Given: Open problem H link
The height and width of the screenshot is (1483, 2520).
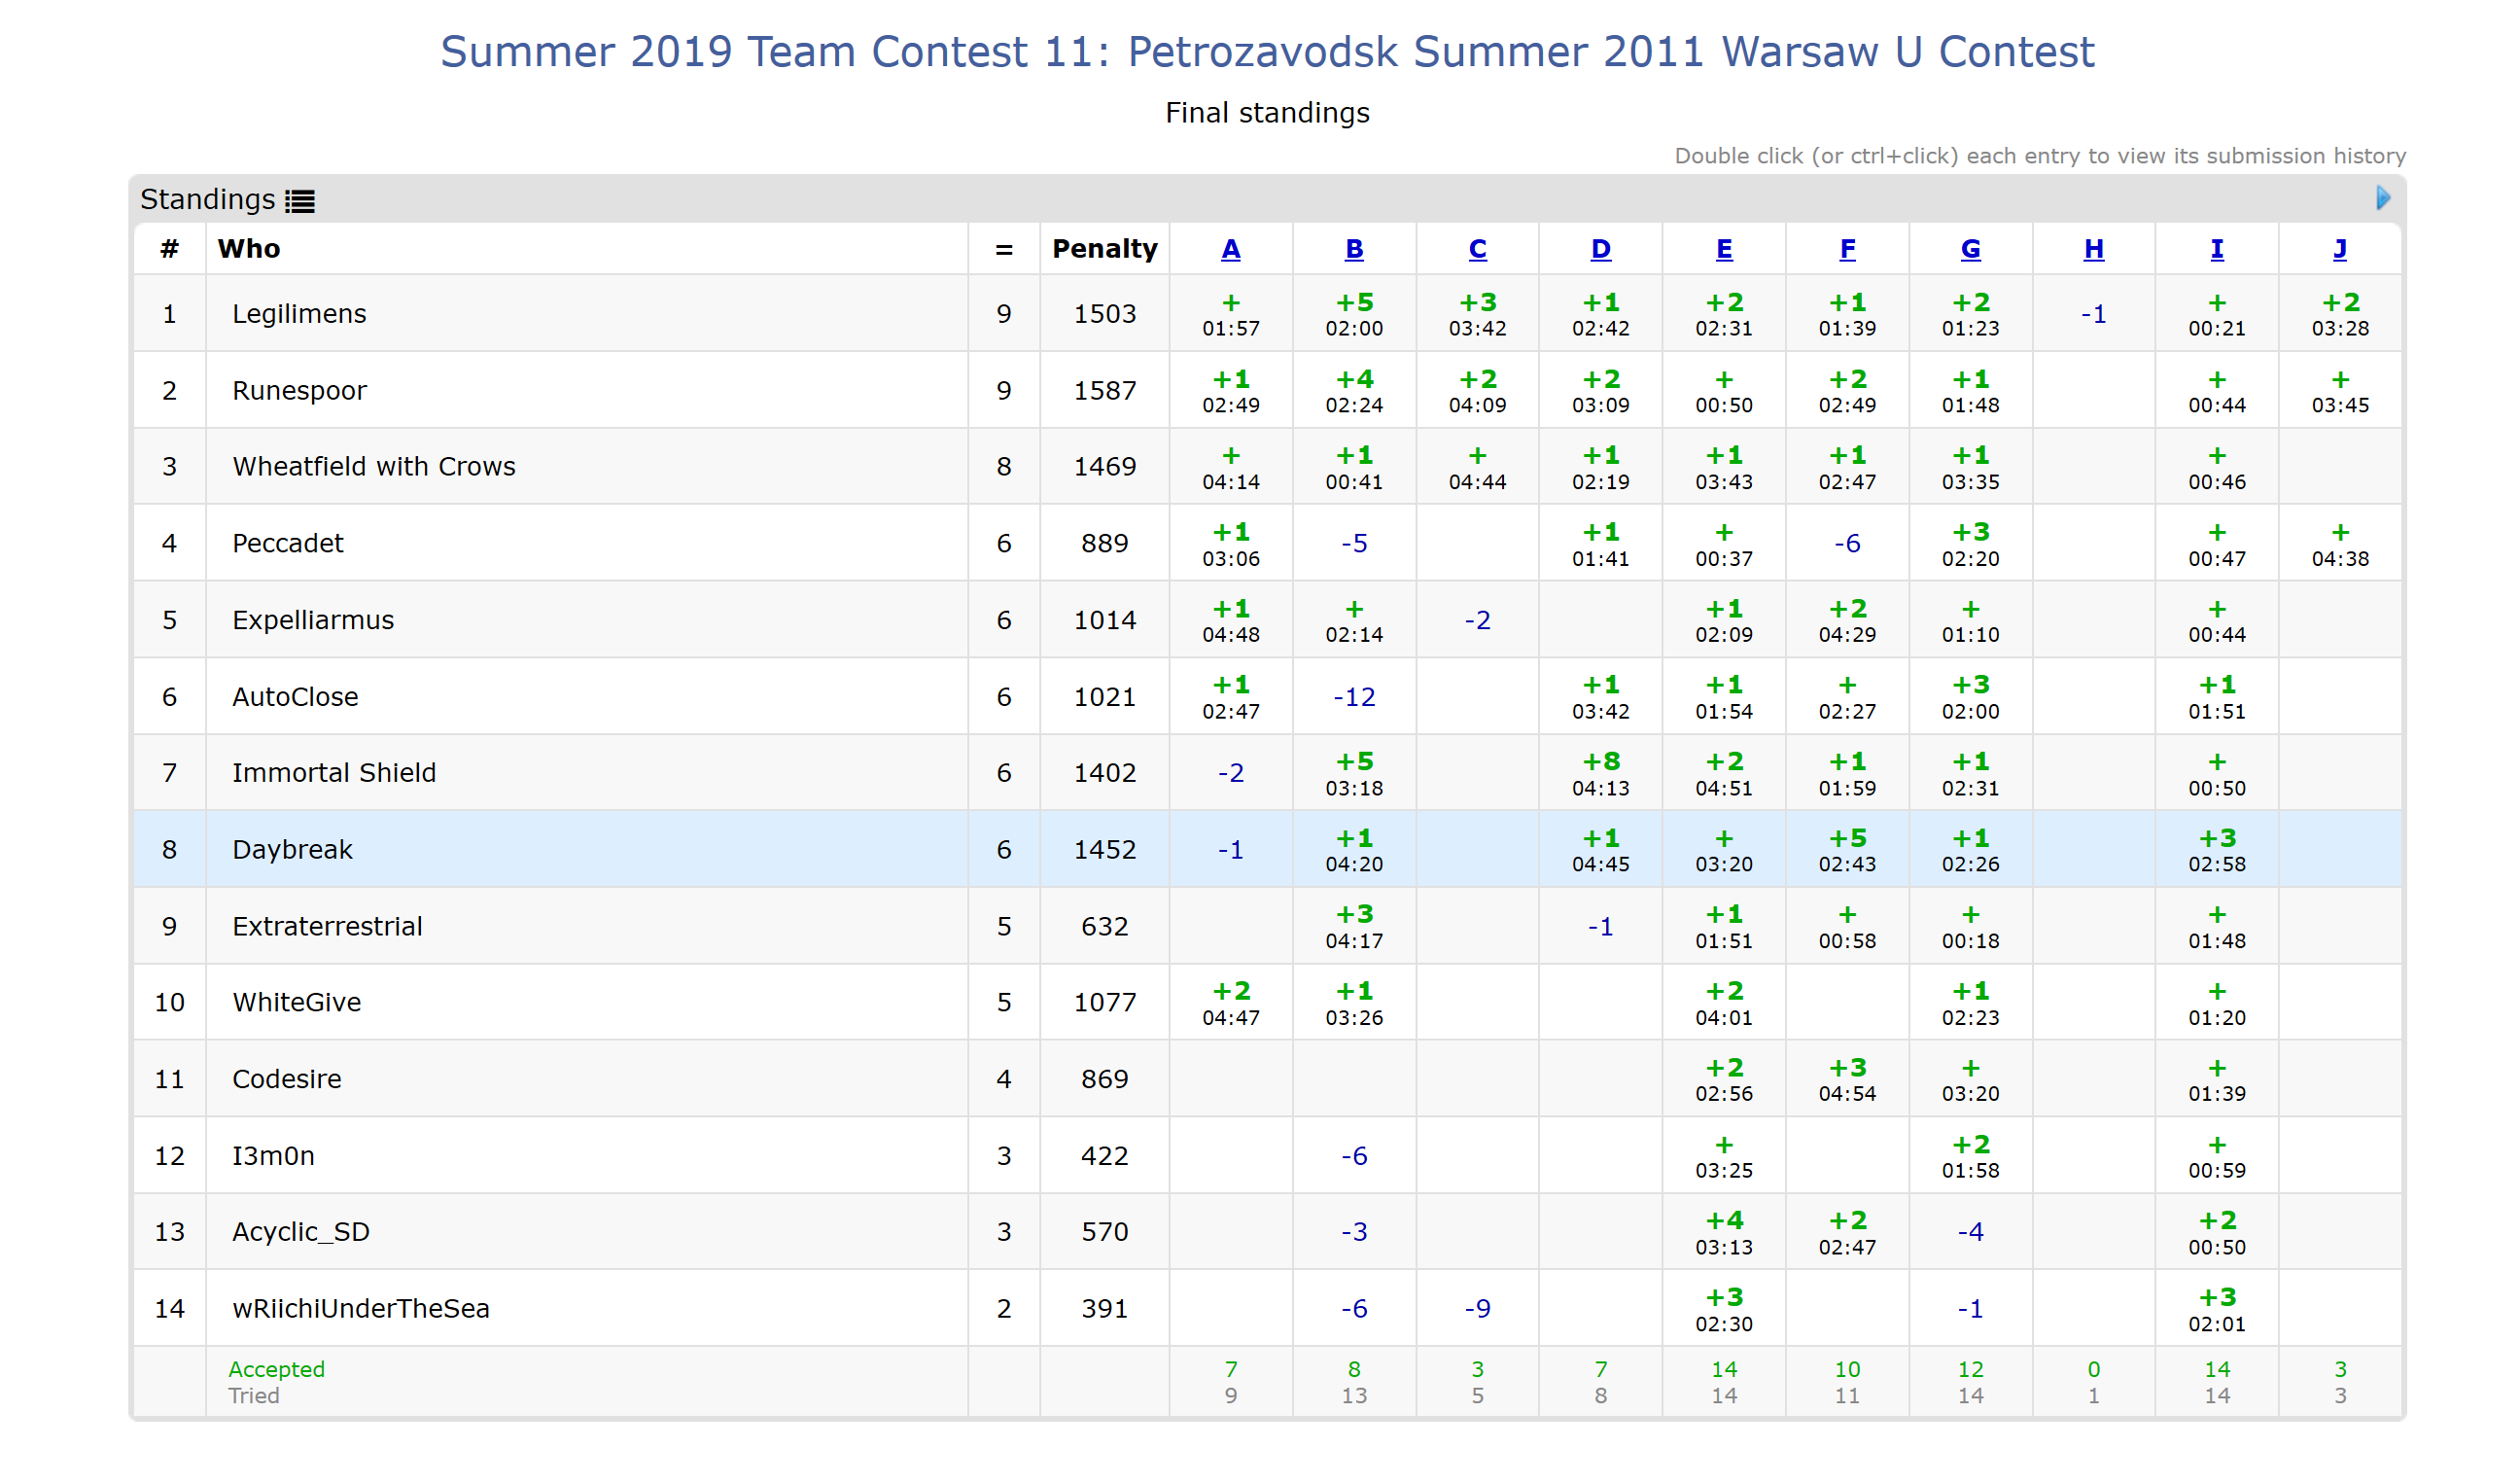Looking at the screenshot, I should point(2093,249).
